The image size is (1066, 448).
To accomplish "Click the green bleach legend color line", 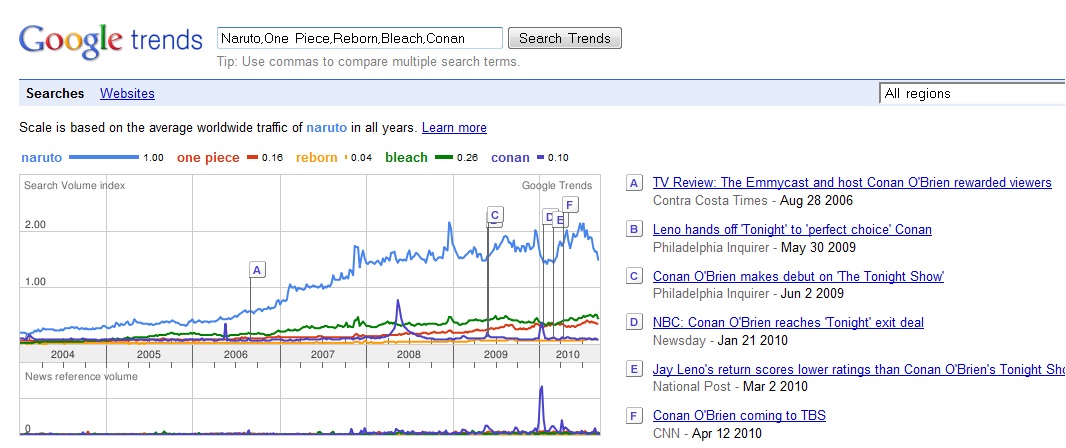I will point(446,158).
